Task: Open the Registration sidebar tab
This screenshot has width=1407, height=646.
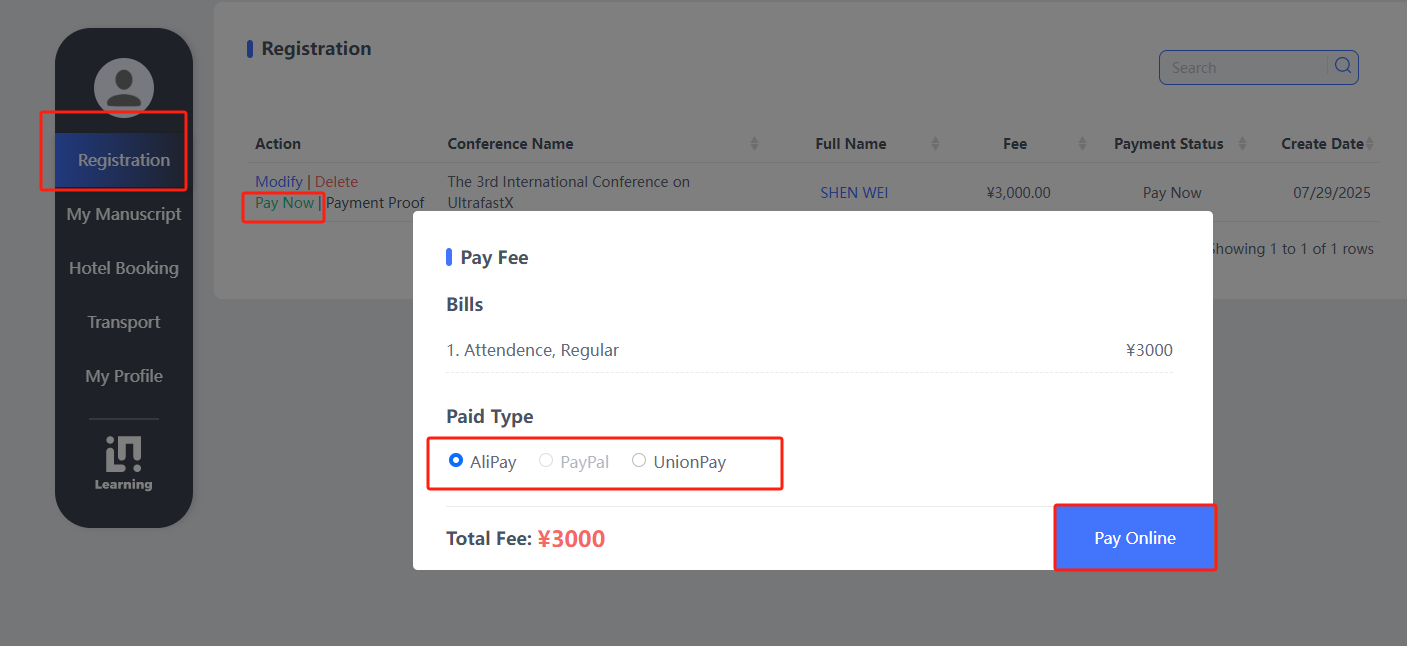Action: coord(124,160)
